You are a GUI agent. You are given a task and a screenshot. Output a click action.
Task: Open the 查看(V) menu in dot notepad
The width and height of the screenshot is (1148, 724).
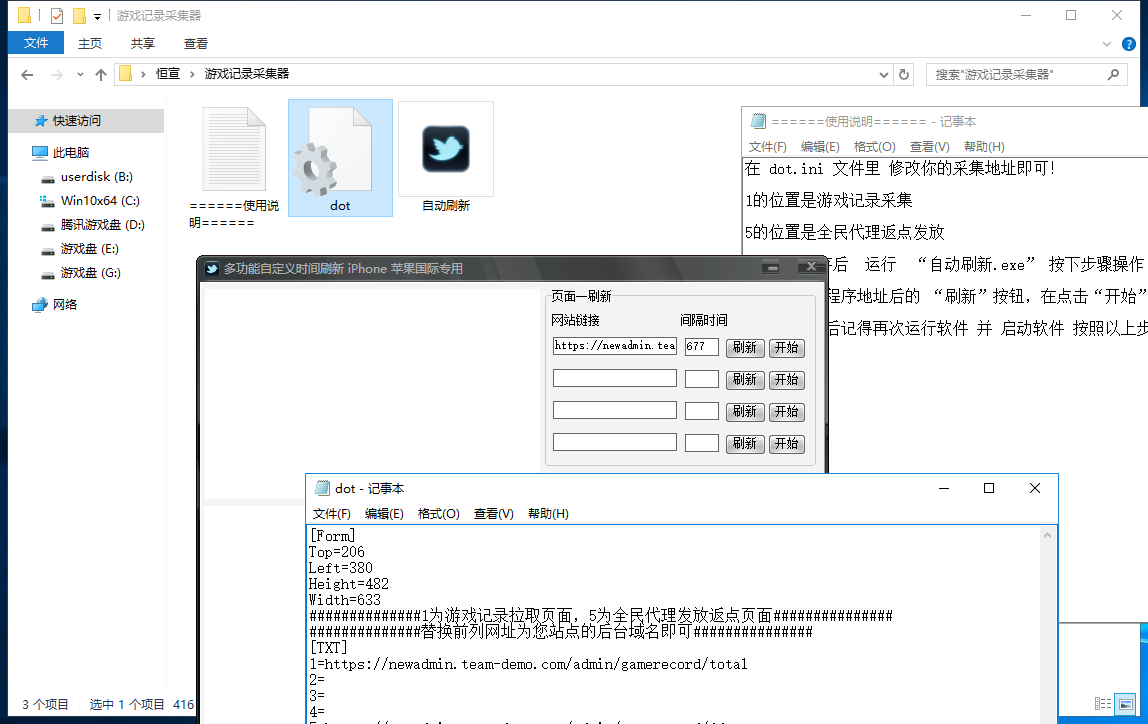493,513
